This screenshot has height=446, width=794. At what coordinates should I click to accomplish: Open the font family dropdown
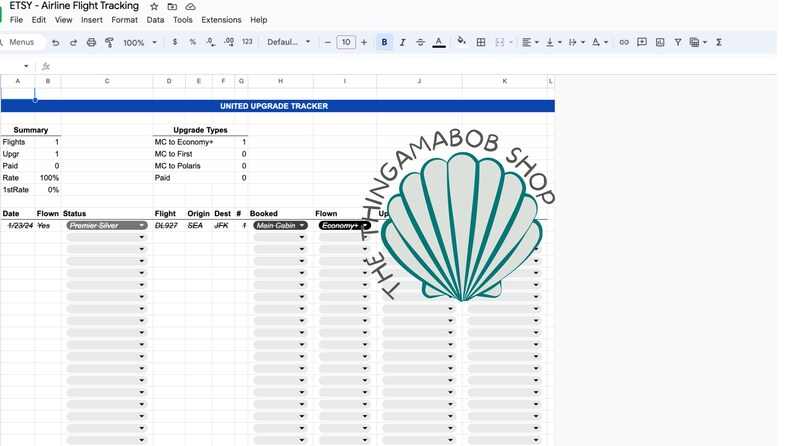289,42
